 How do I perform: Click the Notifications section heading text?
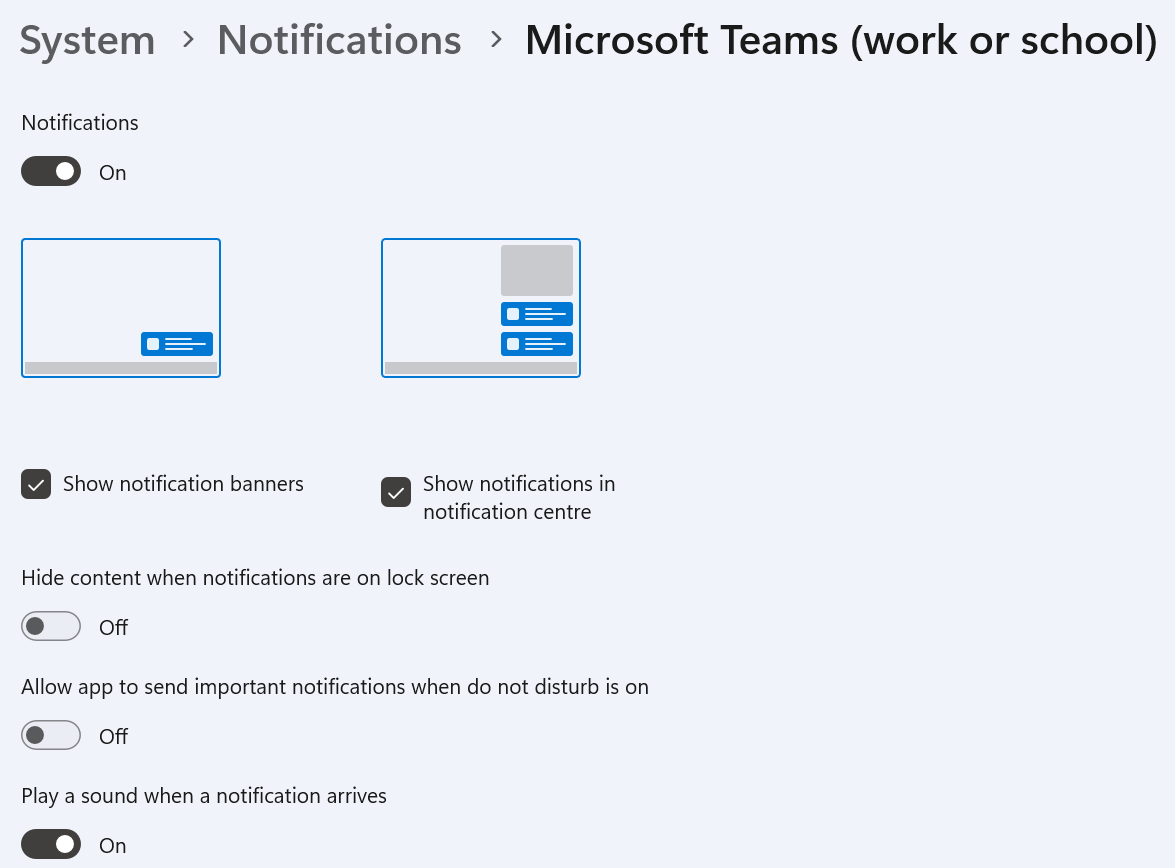[80, 123]
